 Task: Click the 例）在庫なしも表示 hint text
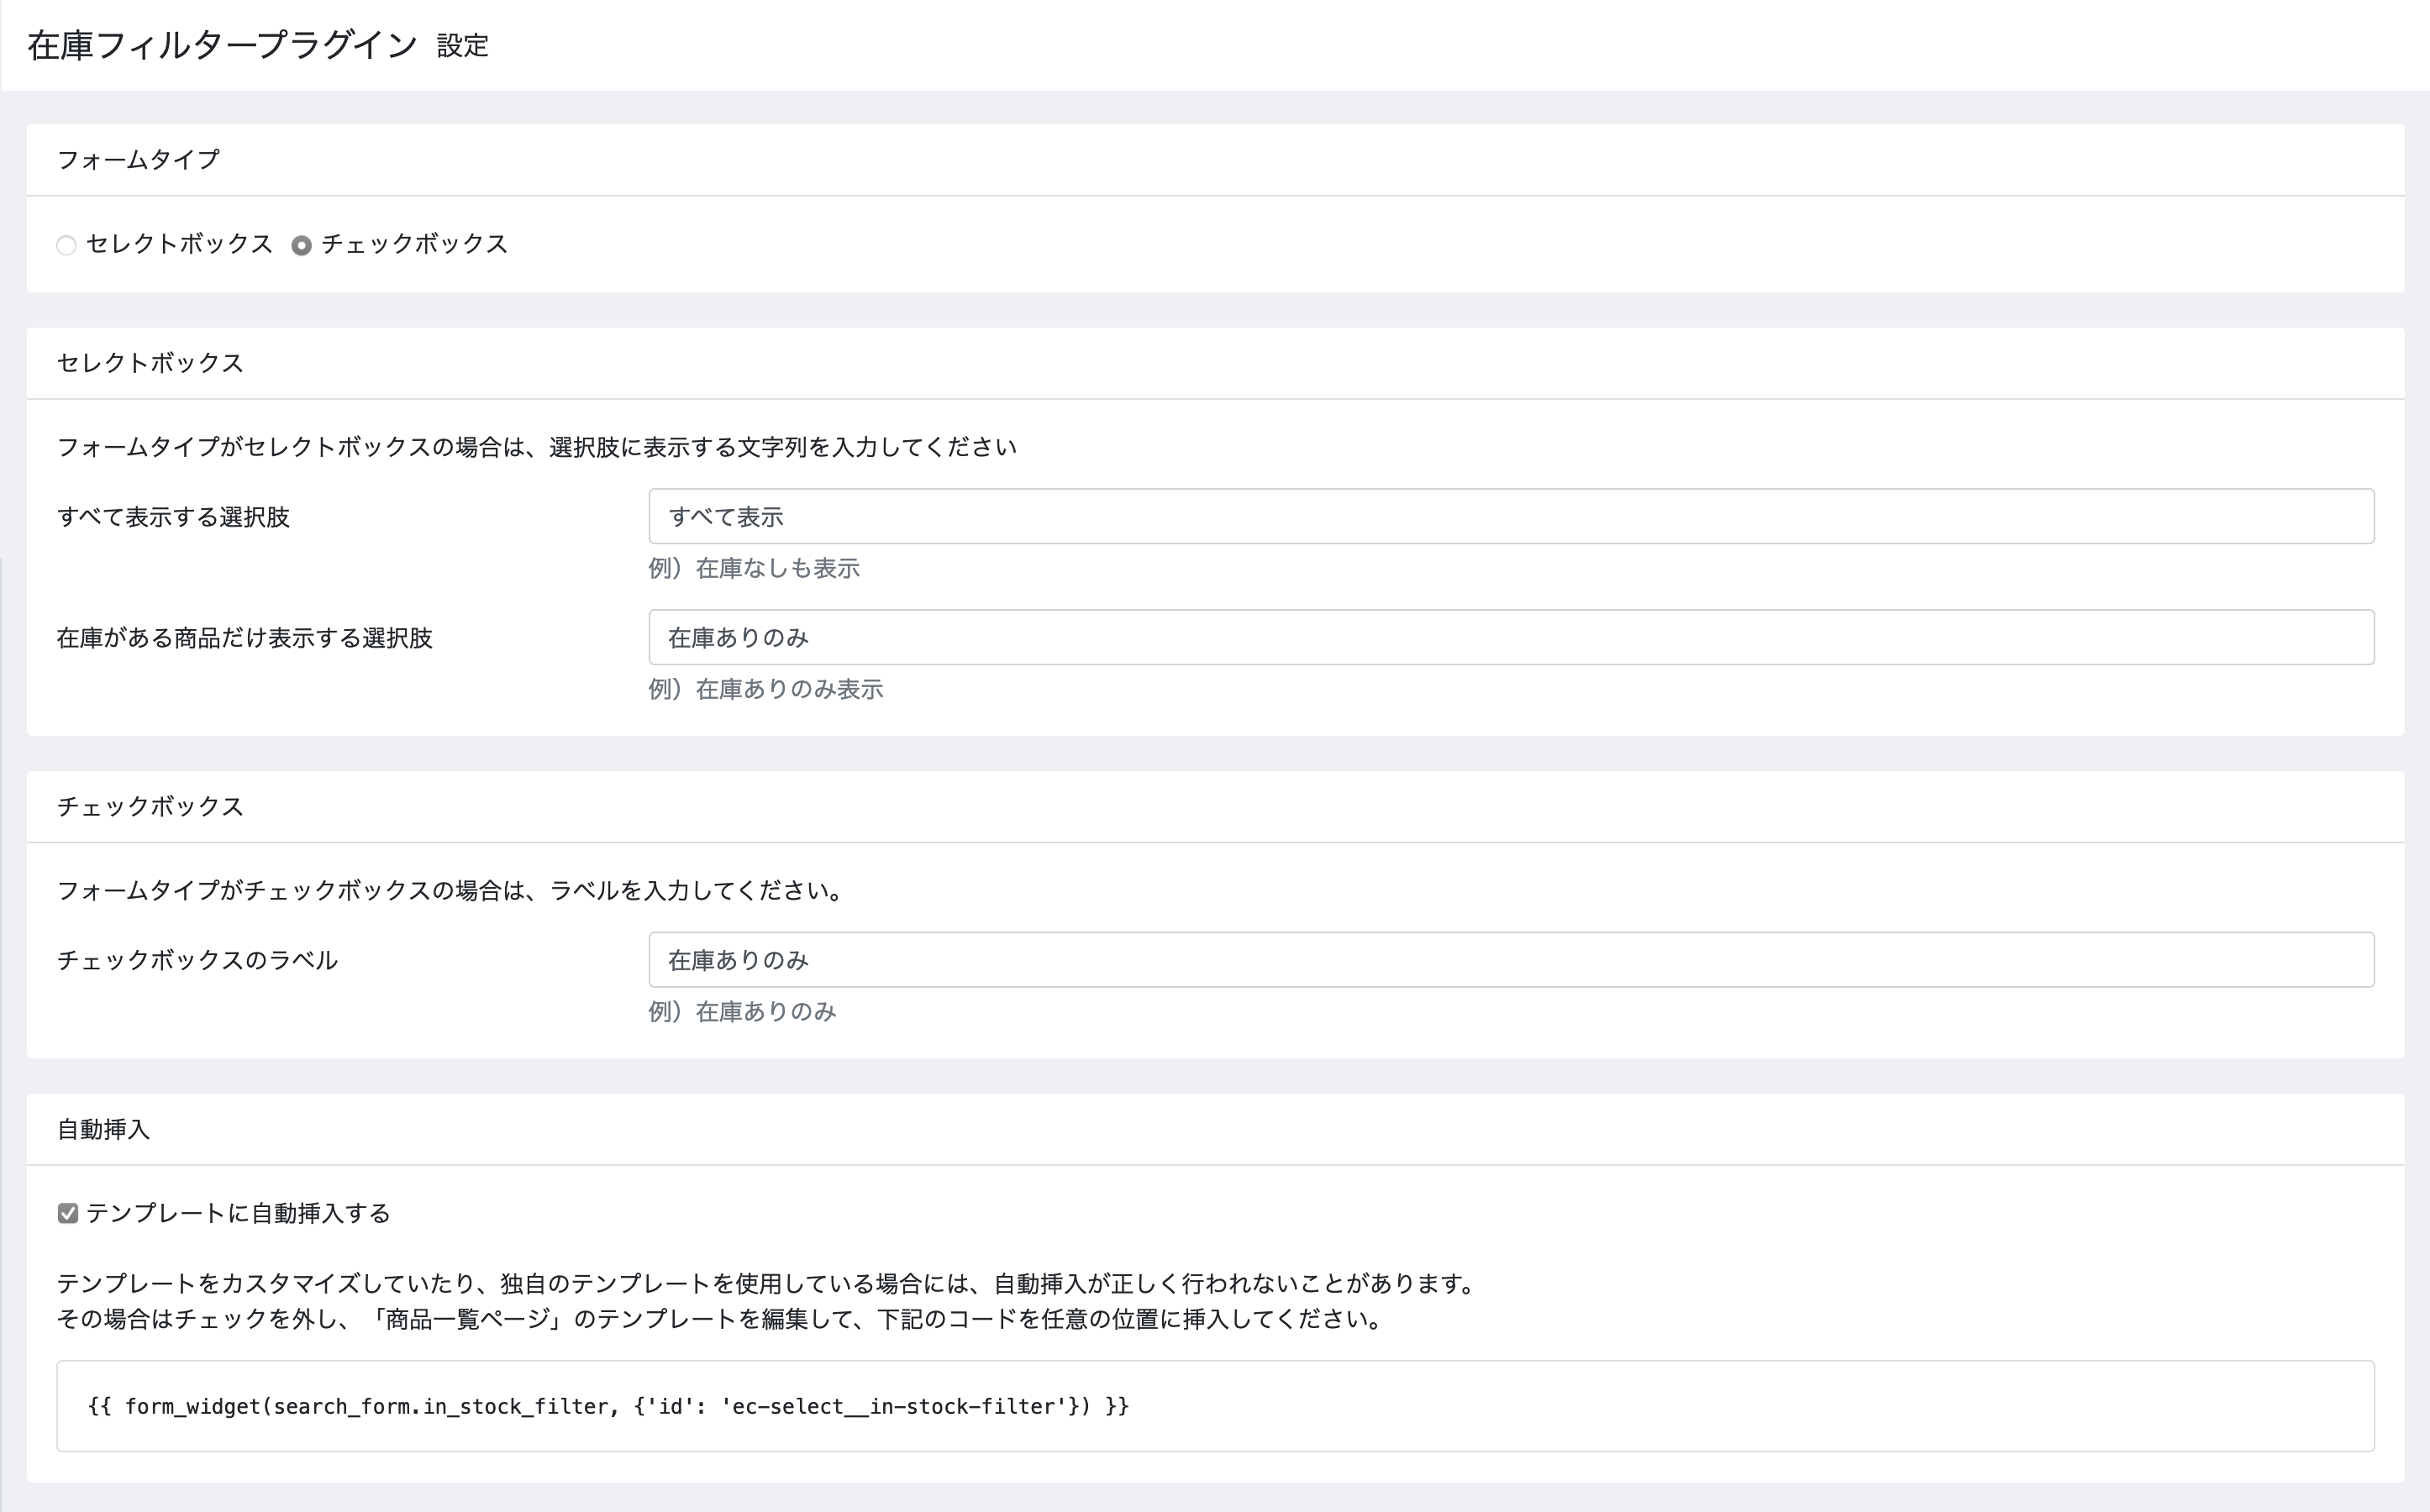[x=754, y=569]
